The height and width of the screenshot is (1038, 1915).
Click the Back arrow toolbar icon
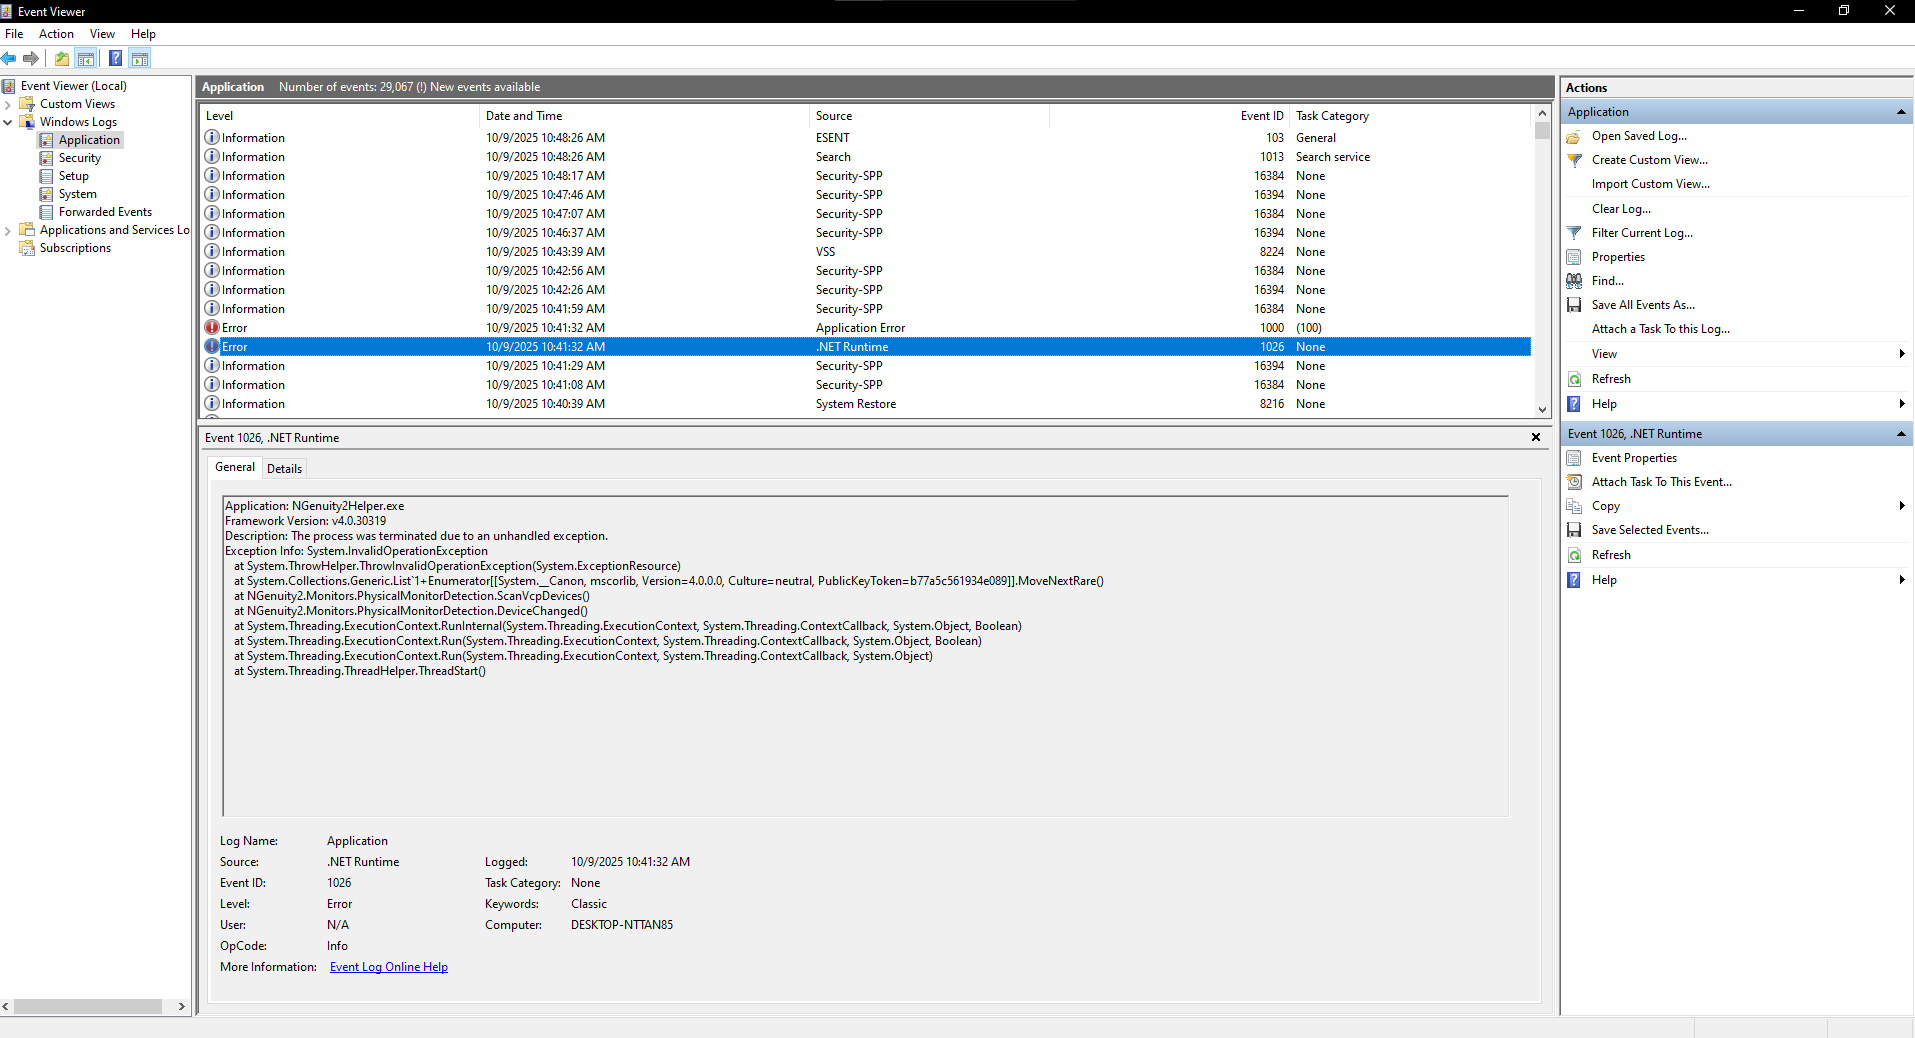point(9,58)
